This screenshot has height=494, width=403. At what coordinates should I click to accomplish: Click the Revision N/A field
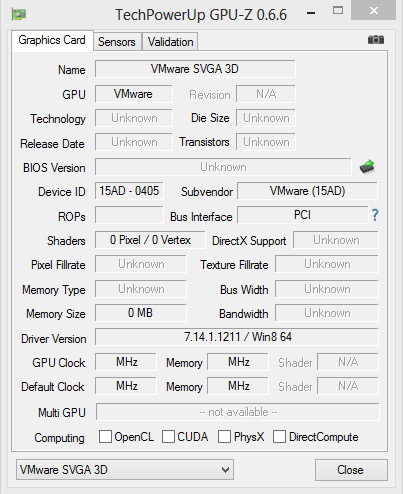pyautogui.click(x=266, y=94)
